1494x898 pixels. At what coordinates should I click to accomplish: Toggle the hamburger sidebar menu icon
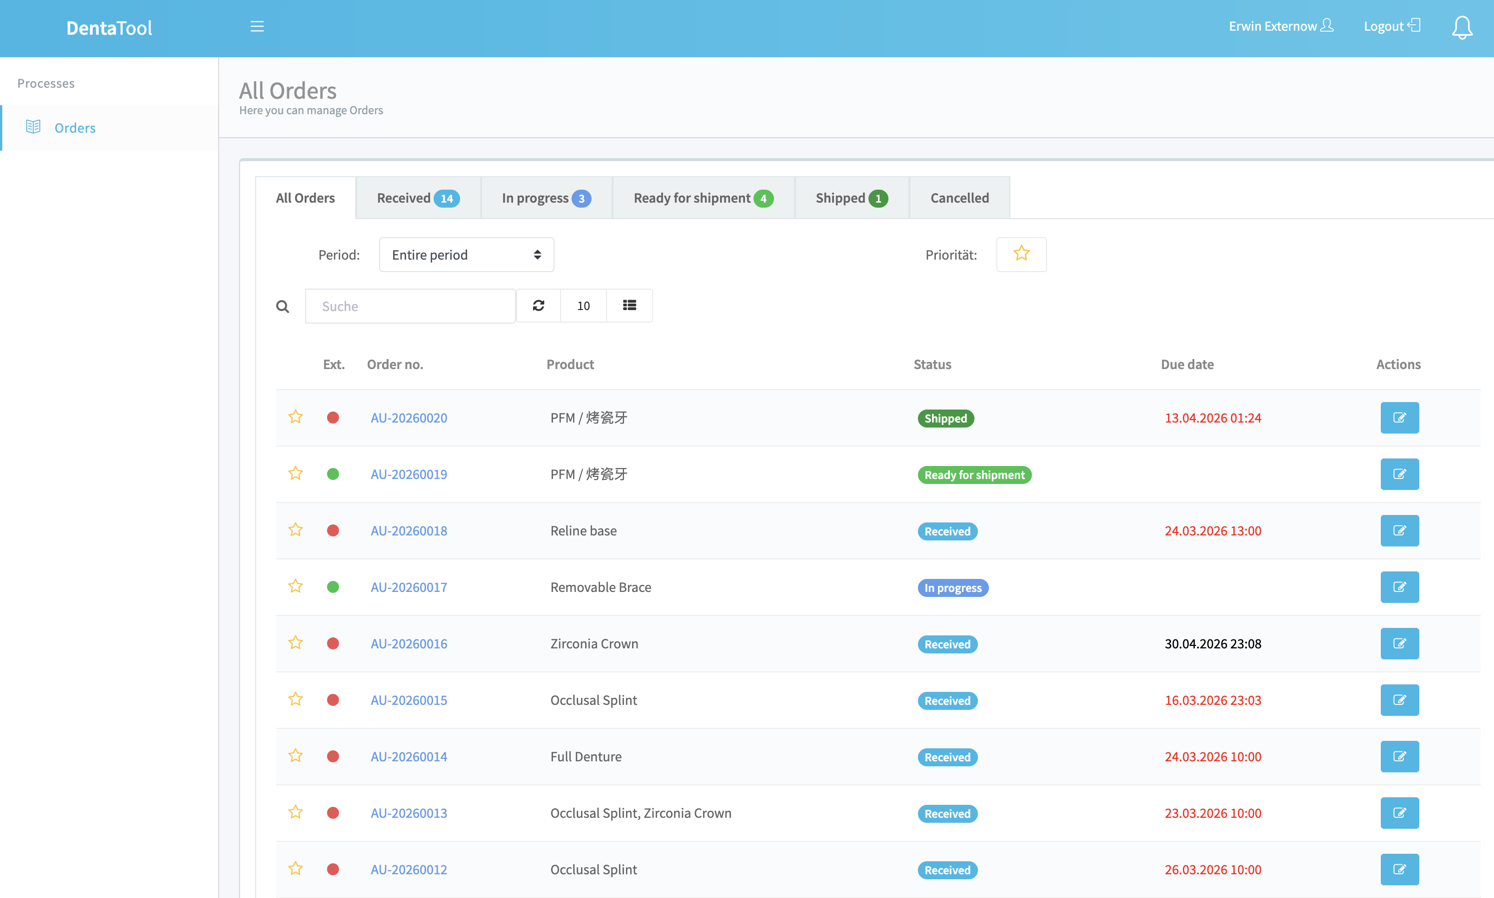[x=257, y=27]
